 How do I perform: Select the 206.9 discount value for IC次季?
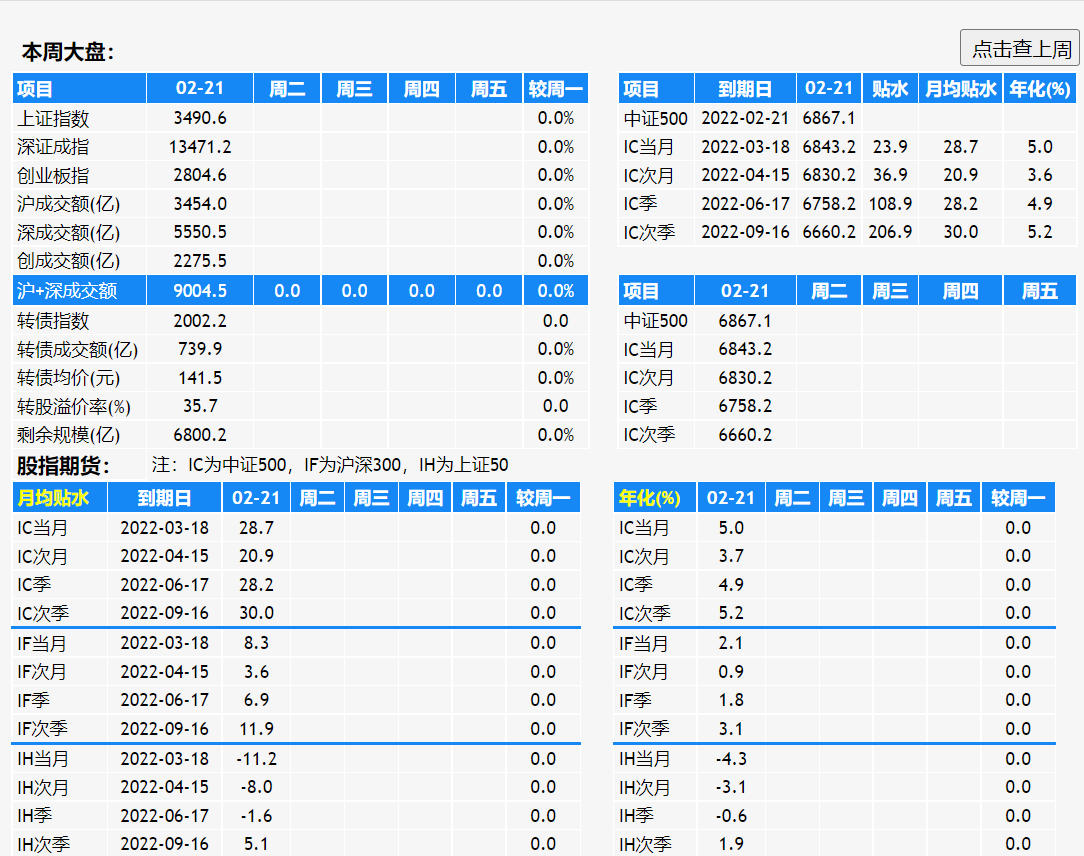[x=890, y=232]
